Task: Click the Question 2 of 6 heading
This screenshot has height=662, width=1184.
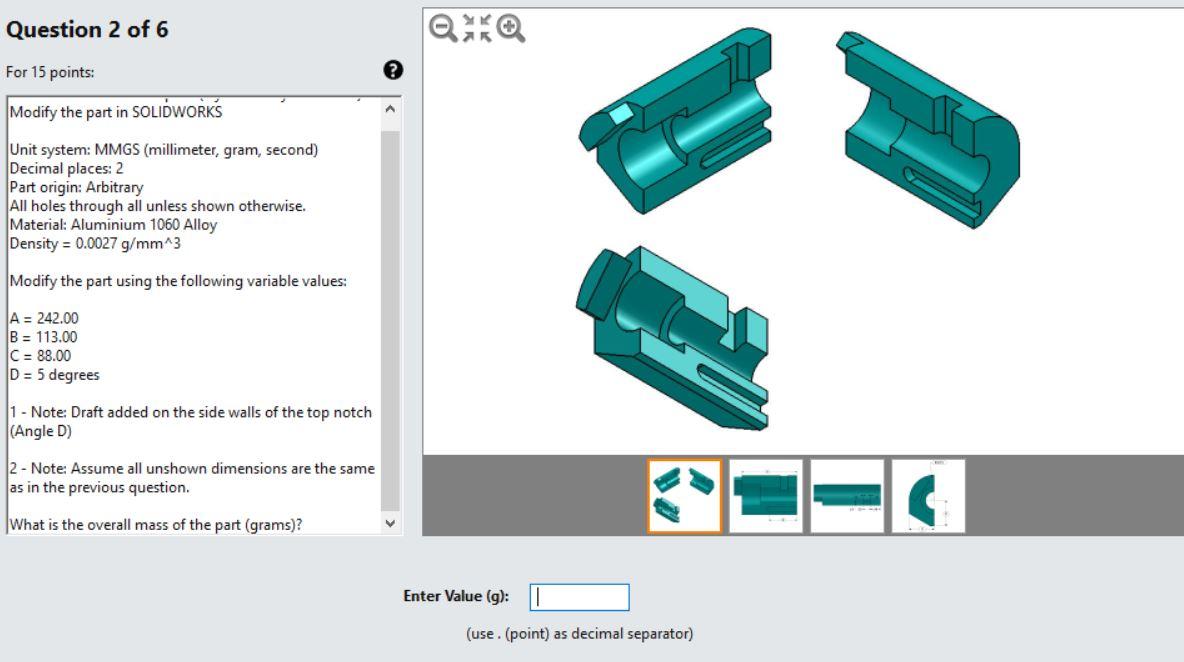Action: pyautogui.click(x=86, y=28)
